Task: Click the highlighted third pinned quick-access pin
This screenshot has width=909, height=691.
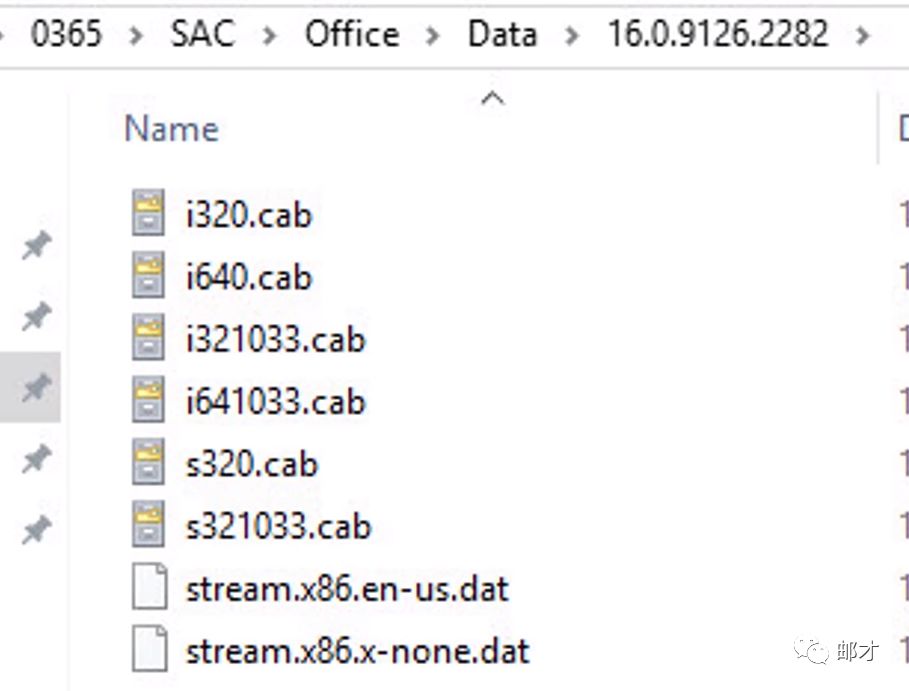Action: (36, 388)
